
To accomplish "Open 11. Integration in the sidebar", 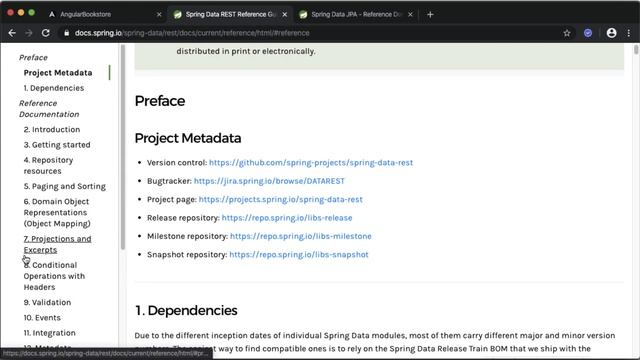I will tap(49, 333).
